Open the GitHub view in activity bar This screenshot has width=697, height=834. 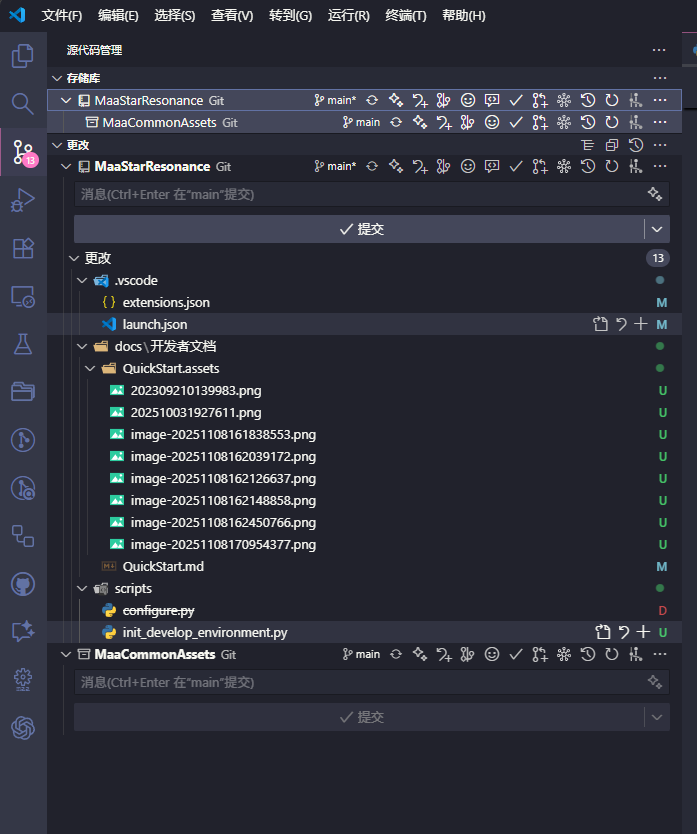coord(22,583)
